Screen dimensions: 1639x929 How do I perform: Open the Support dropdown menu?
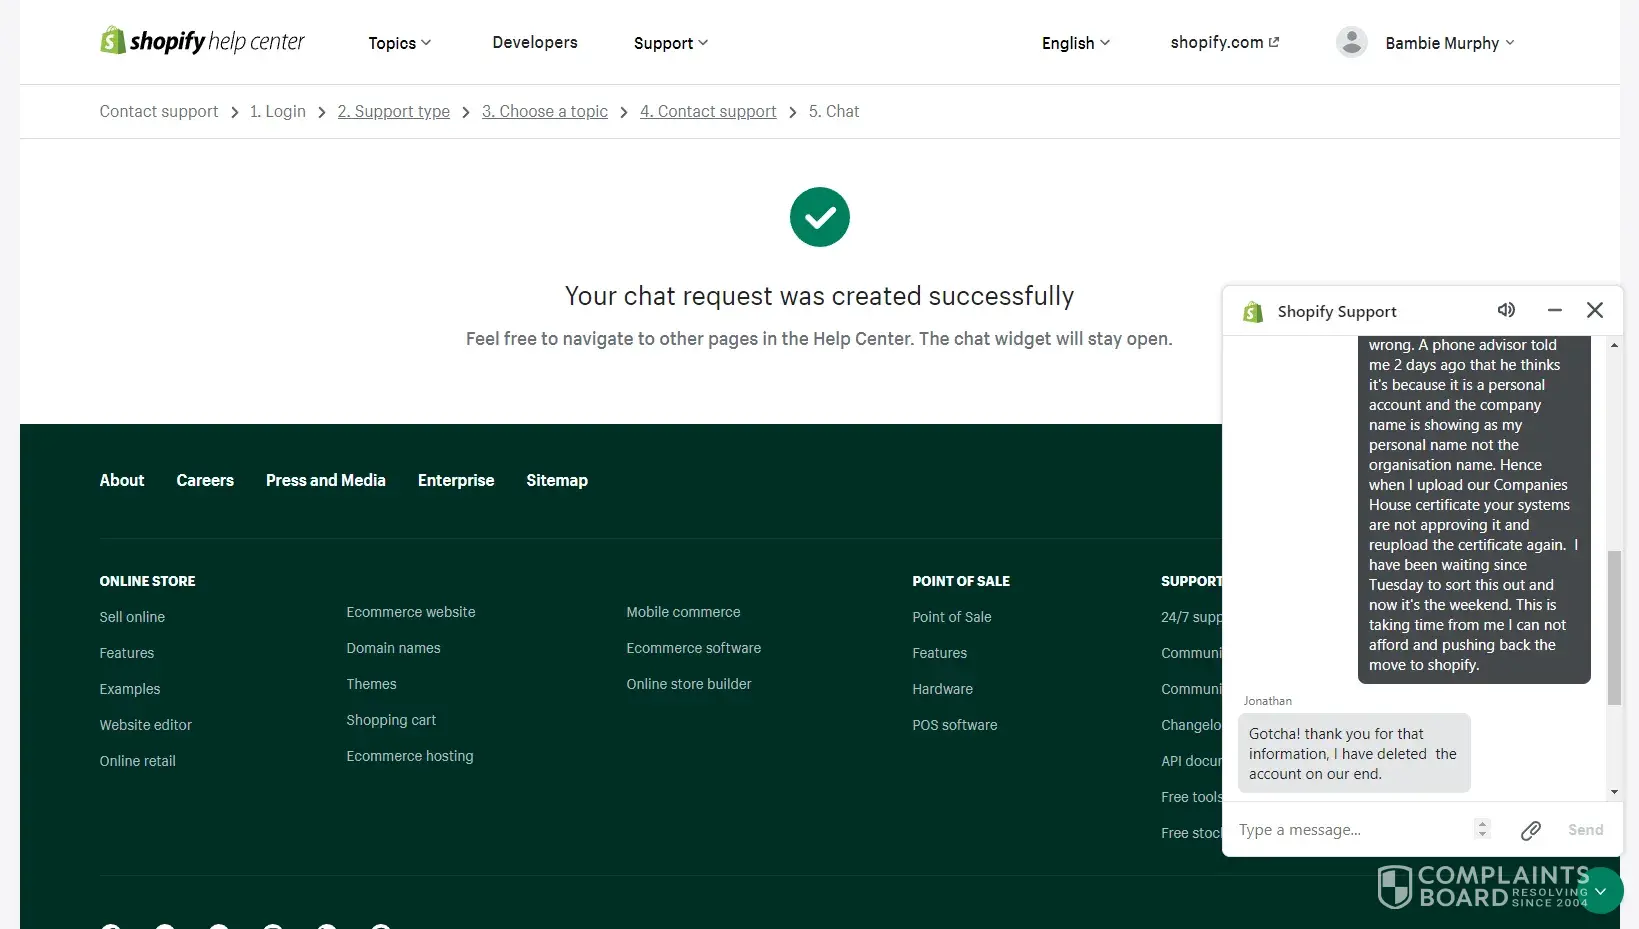point(671,43)
